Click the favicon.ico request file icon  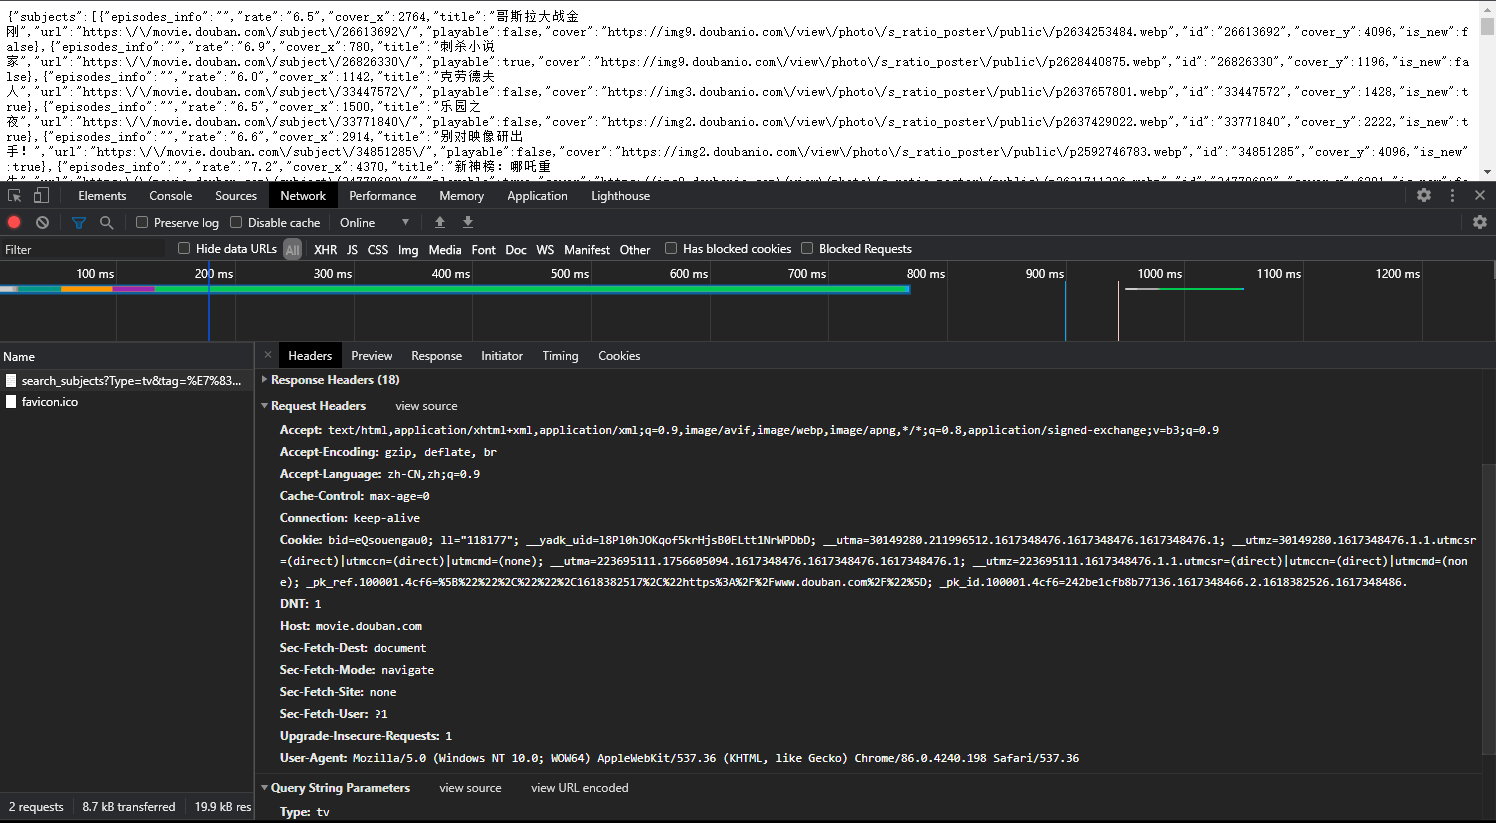click(11, 401)
